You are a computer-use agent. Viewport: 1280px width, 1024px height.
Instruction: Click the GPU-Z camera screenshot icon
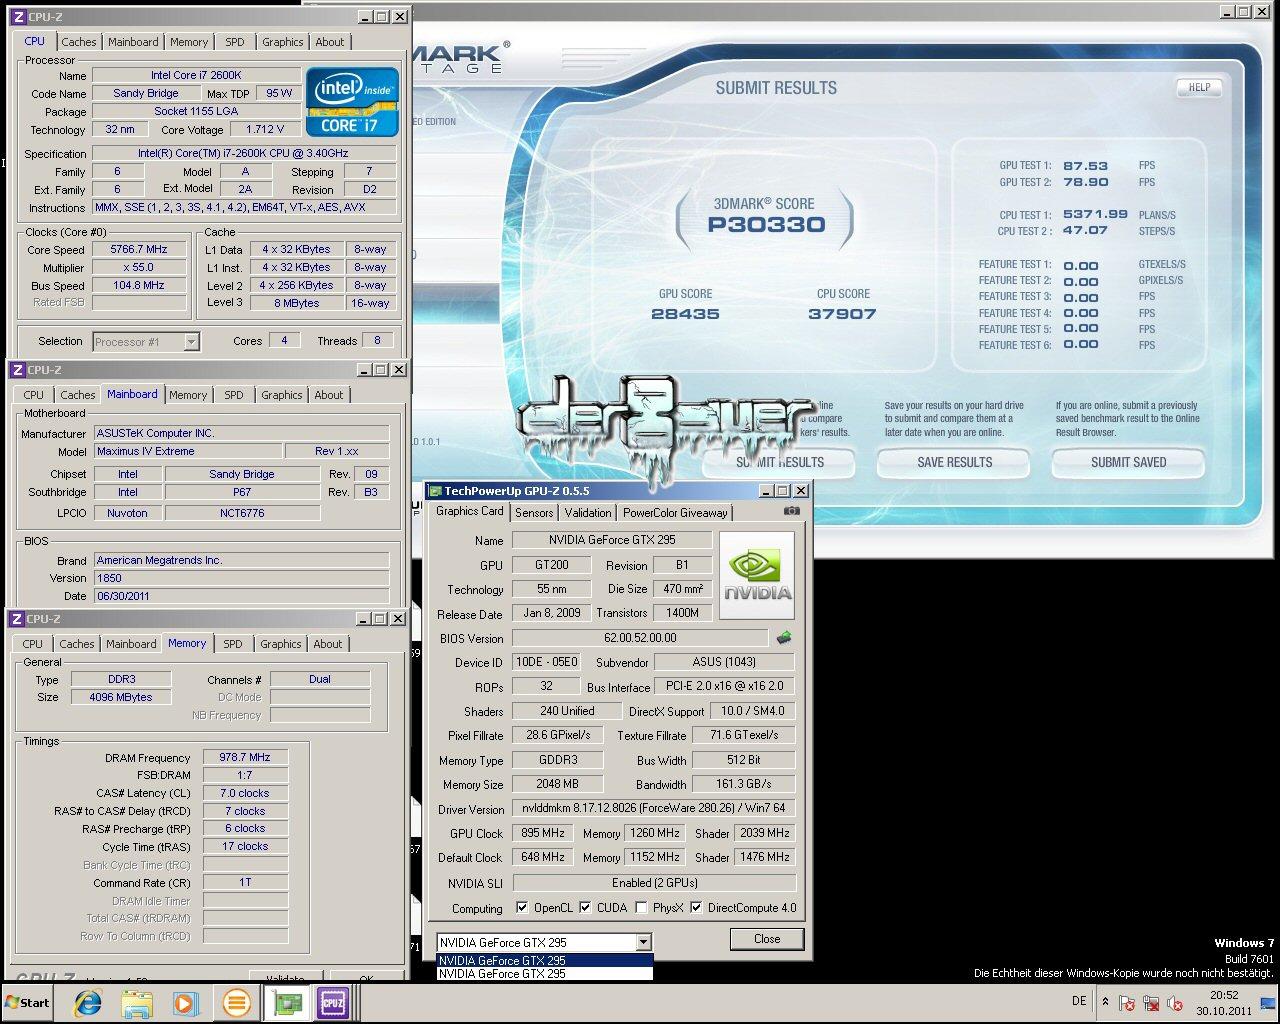[x=792, y=511]
